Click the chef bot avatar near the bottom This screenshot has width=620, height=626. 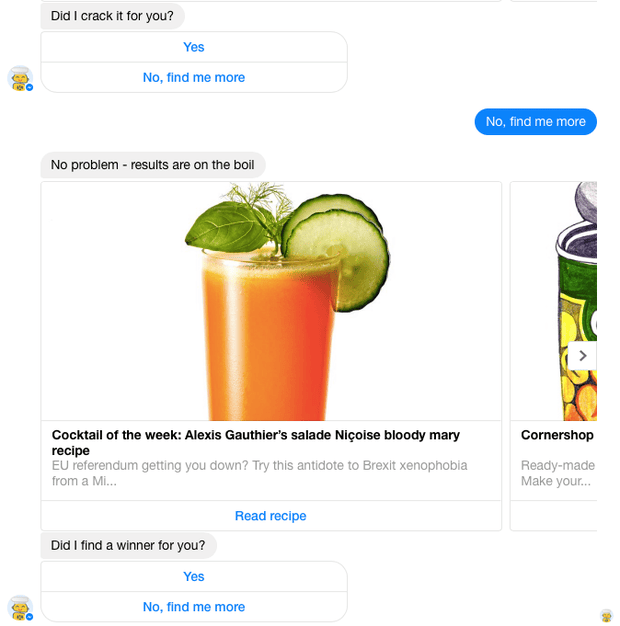coord(20,608)
